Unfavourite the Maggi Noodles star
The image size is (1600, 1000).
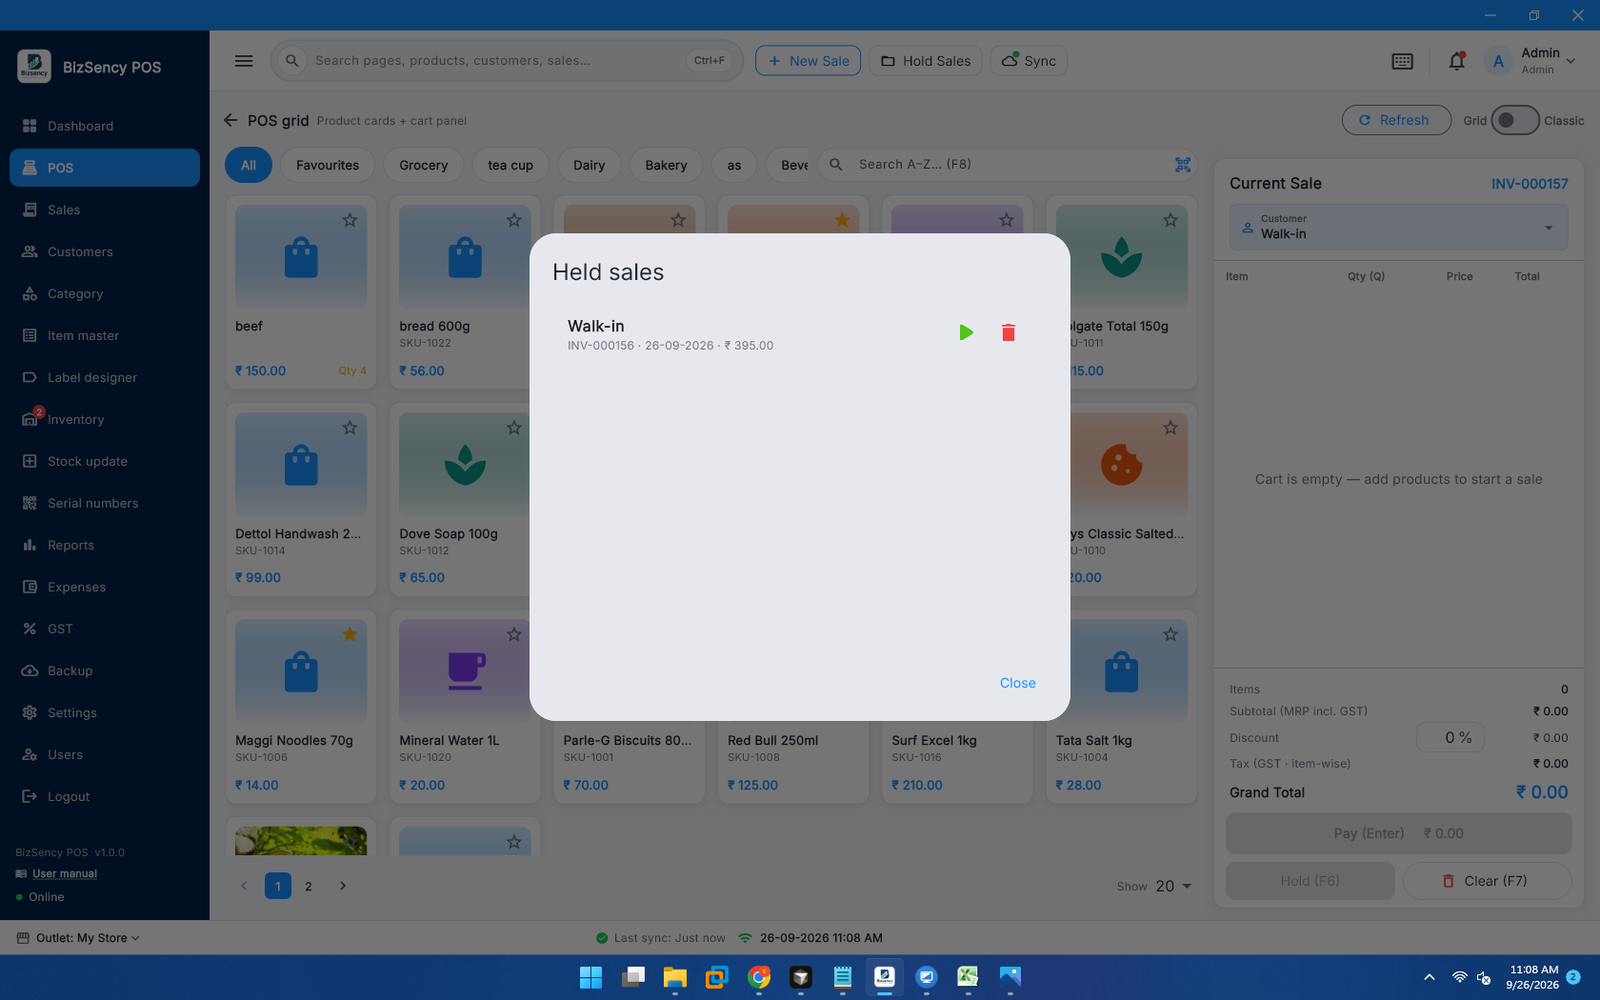pyautogui.click(x=350, y=634)
